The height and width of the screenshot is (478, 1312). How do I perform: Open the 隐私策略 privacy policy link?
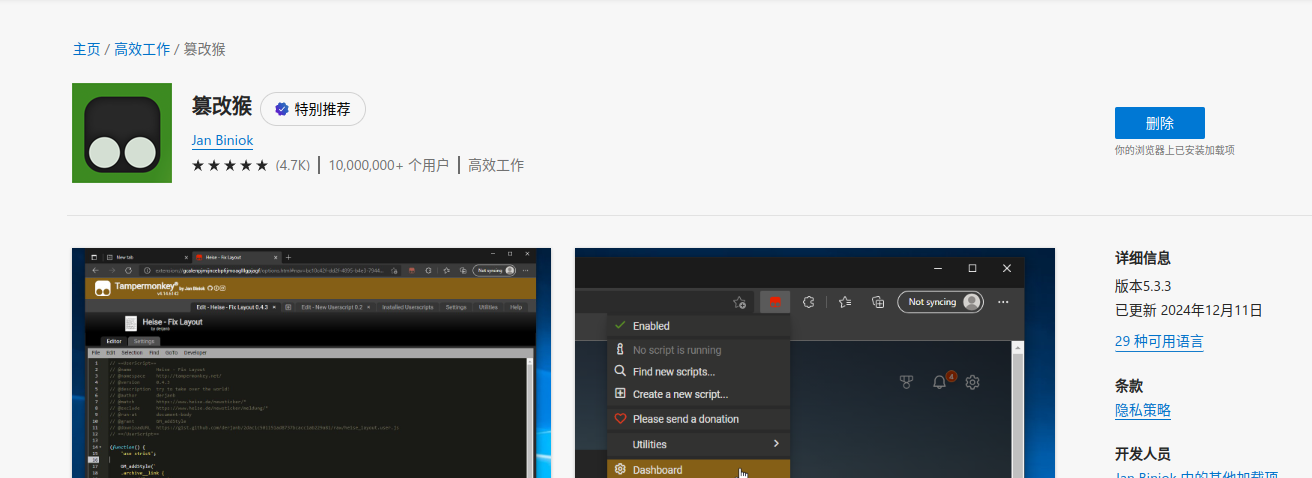point(1143,410)
